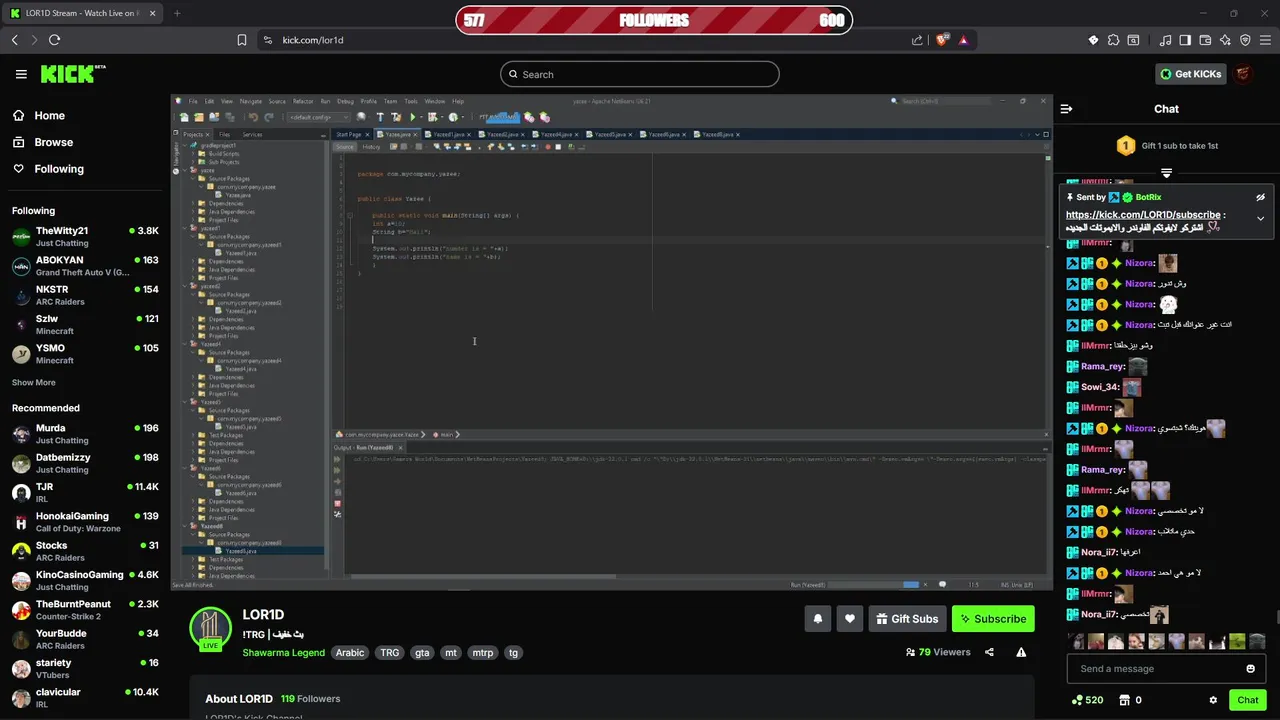
Task: Open the Szlw Minecraft channel
Action: point(85,324)
